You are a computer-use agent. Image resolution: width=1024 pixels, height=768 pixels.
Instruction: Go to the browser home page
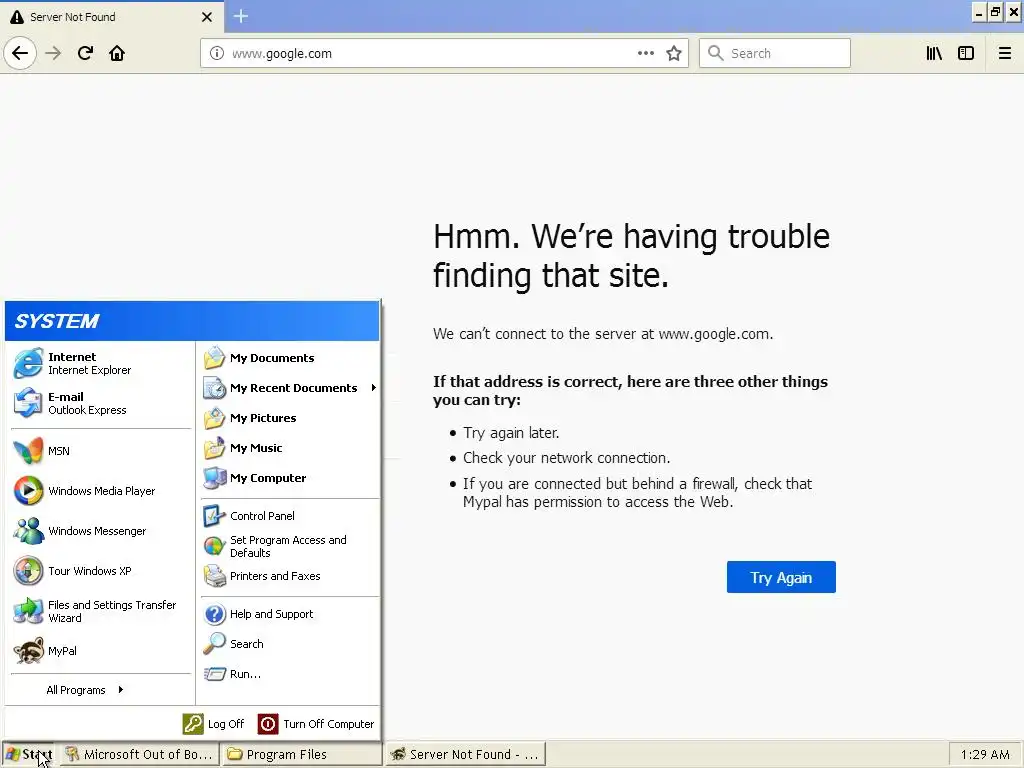[117, 53]
